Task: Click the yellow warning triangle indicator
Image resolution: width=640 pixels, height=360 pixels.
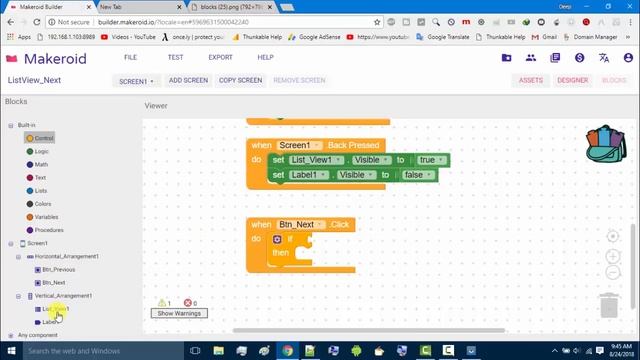Action: pos(162,303)
